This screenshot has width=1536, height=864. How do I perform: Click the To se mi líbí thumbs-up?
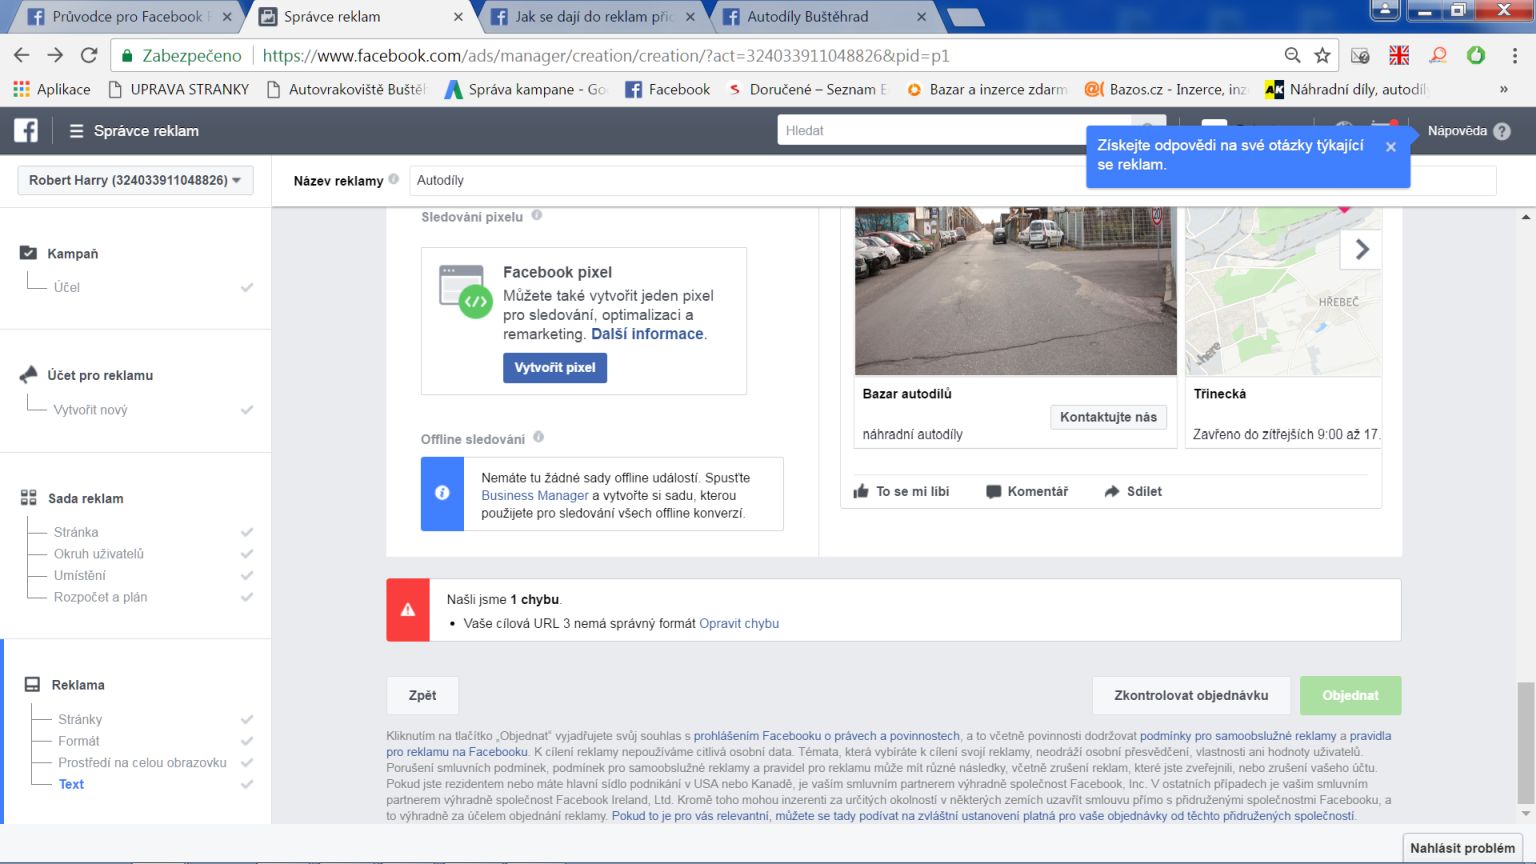click(861, 491)
